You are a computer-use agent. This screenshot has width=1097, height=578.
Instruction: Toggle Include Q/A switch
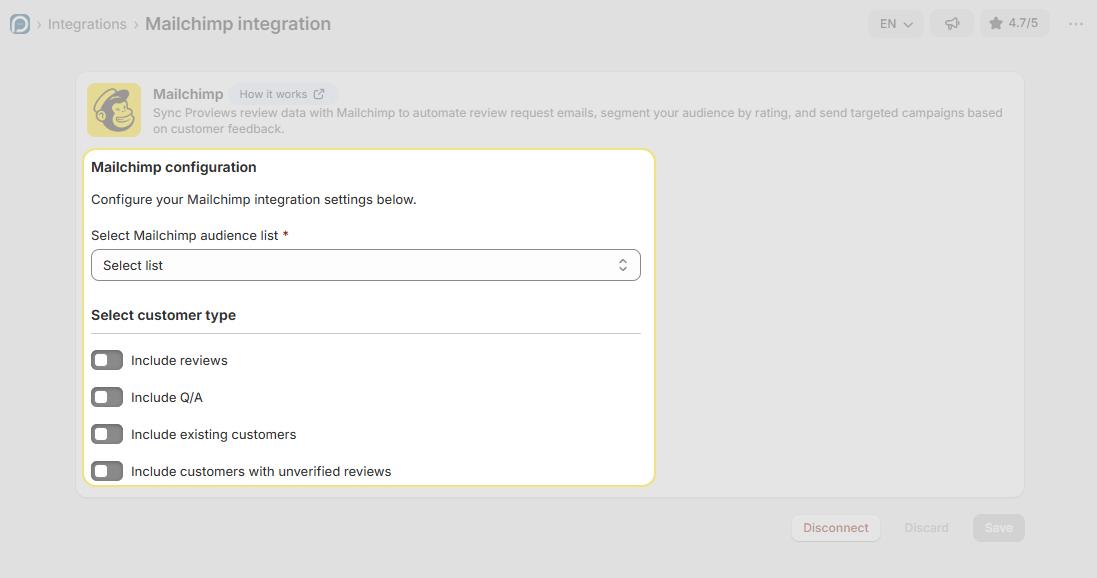(x=107, y=397)
